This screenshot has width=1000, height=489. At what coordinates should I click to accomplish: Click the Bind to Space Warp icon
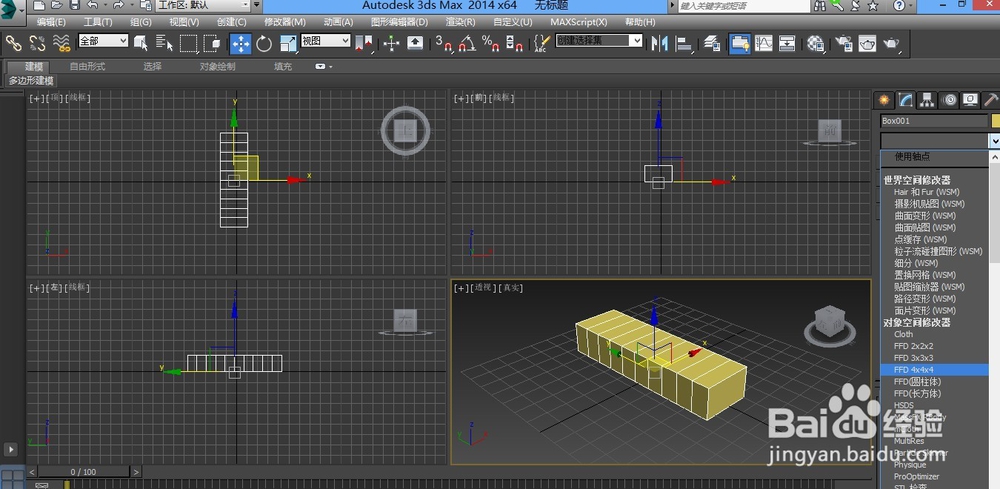pyautogui.click(x=61, y=43)
